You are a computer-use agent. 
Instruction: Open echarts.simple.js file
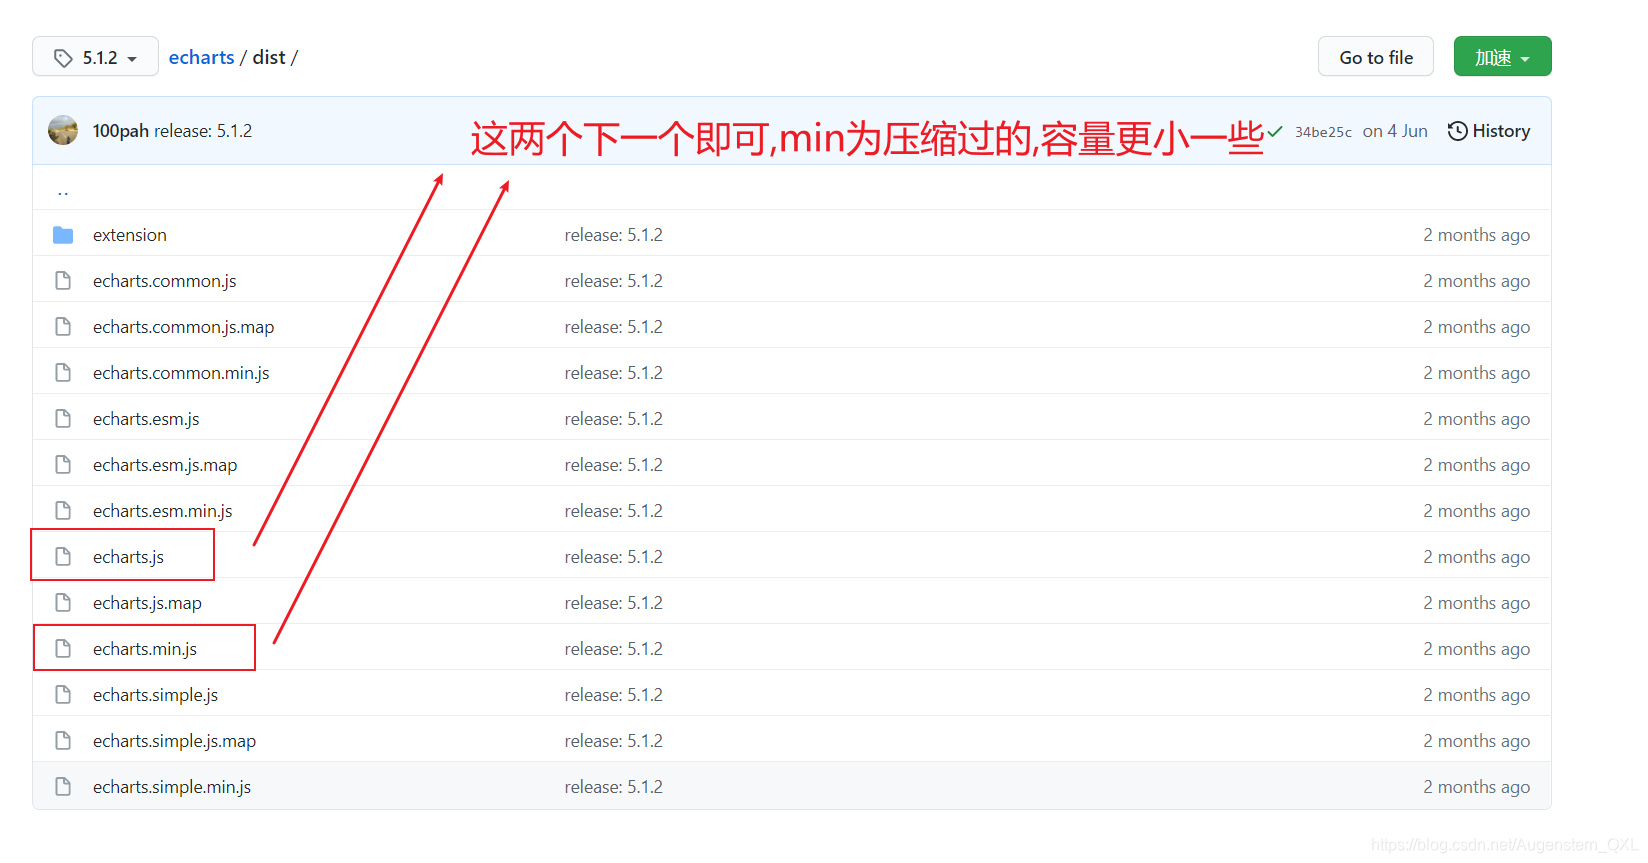155,695
